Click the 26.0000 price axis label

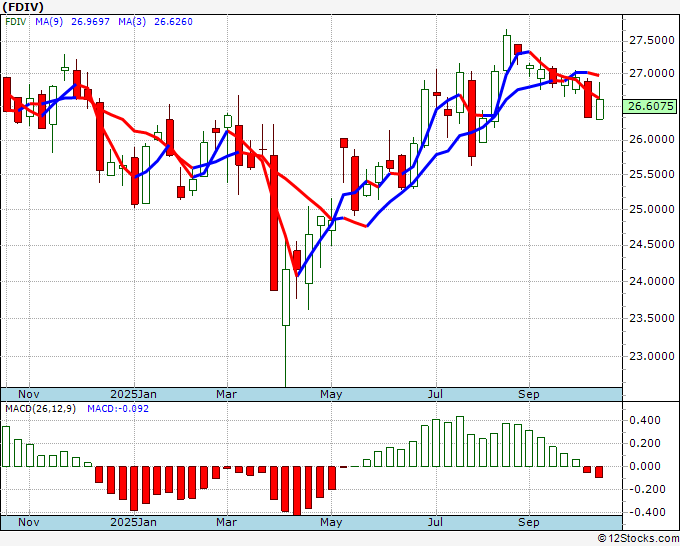pyautogui.click(x=652, y=139)
